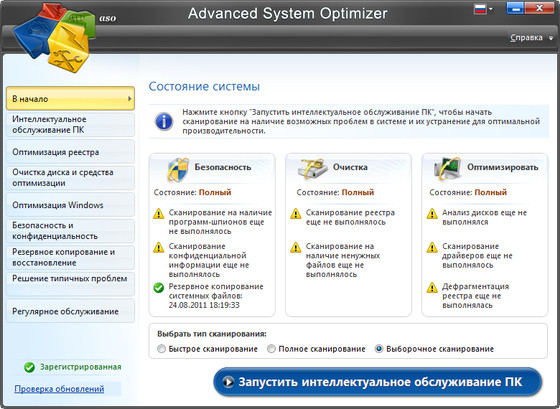Click warning icon beside конфиденциальной информации status
Screen dimensions: 560x409
point(159,247)
